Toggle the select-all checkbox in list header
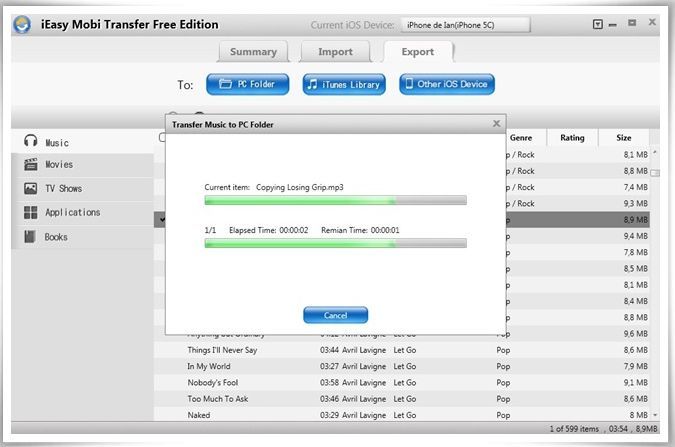The image size is (675, 447). click(162, 137)
